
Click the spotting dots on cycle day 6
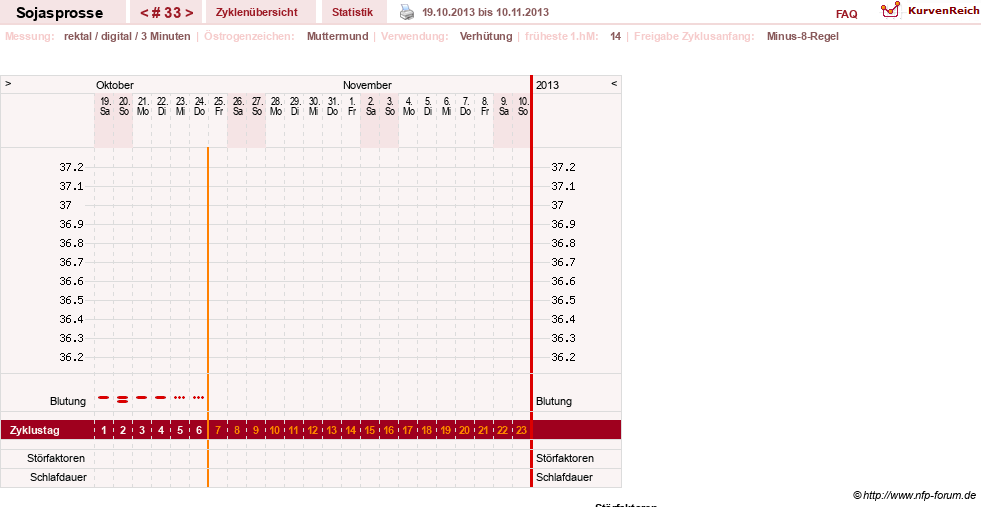(198, 397)
